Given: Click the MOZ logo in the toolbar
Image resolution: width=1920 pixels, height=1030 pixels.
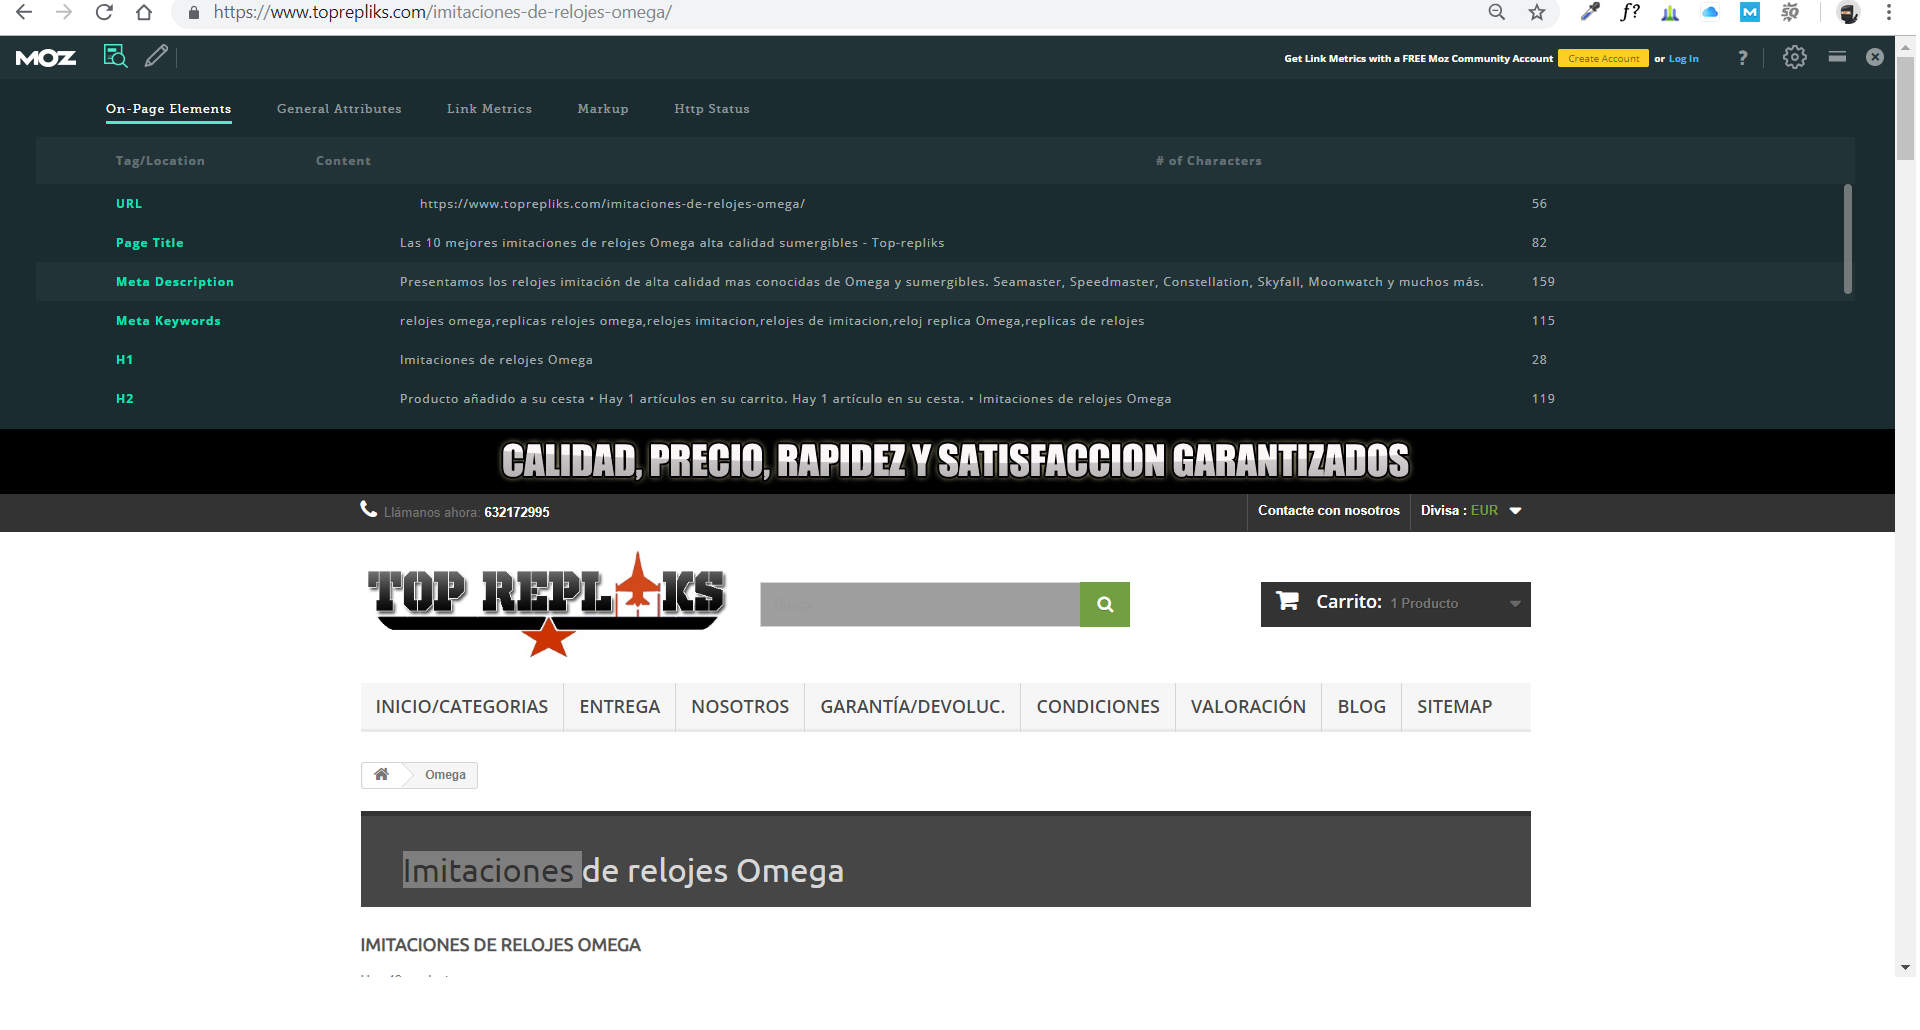Looking at the screenshot, I should point(46,58).
